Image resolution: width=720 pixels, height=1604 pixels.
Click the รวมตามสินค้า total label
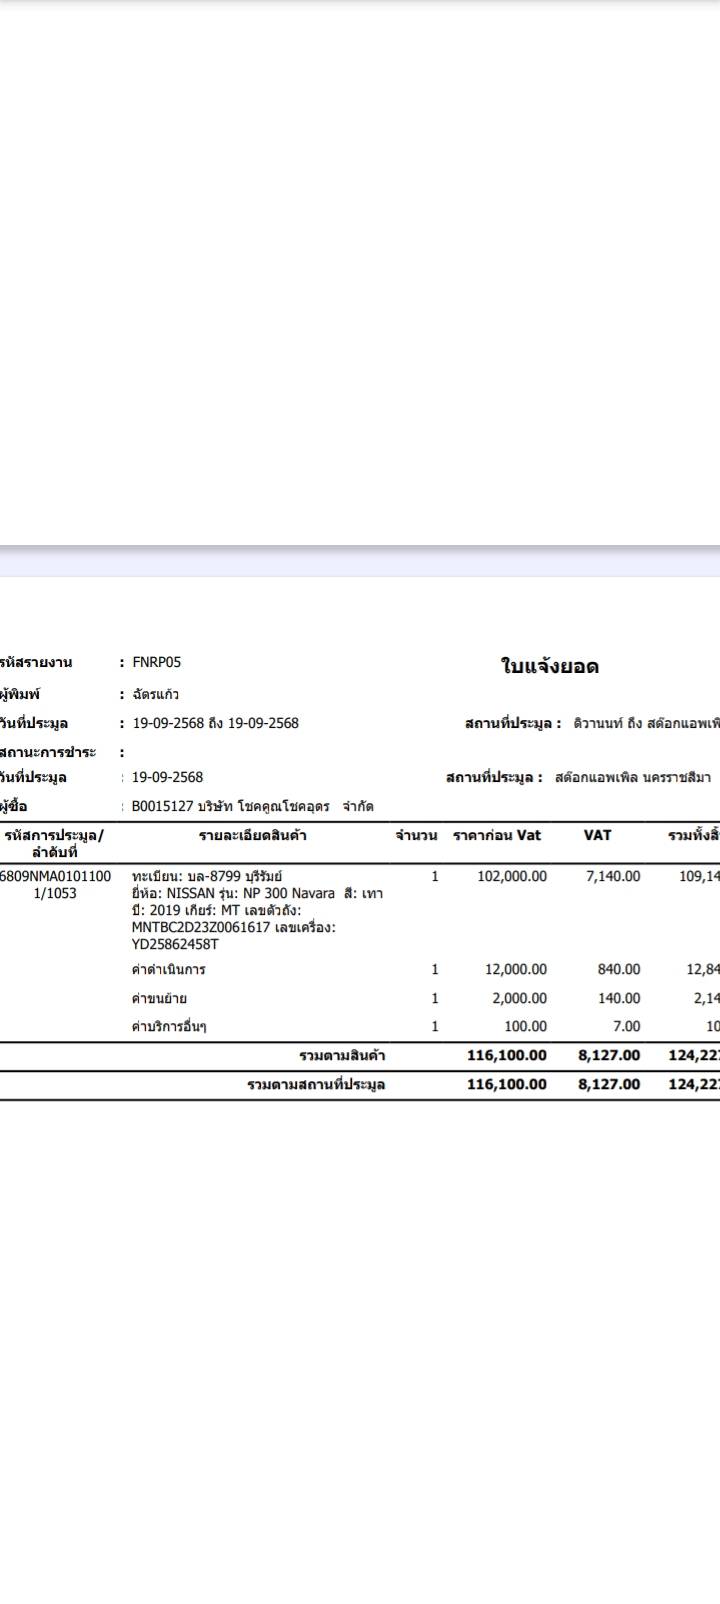point(342,1055)
